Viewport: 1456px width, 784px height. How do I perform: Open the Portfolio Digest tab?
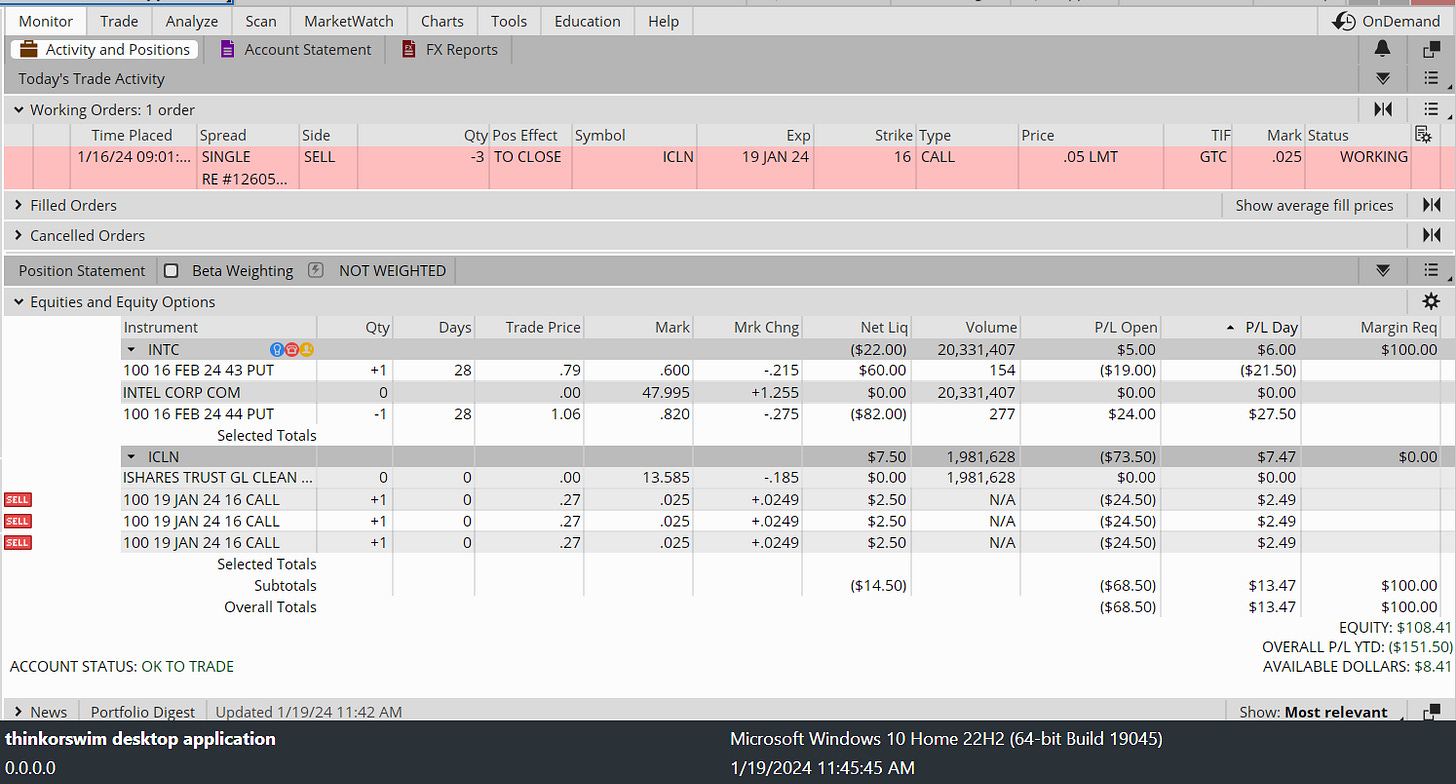143,712
